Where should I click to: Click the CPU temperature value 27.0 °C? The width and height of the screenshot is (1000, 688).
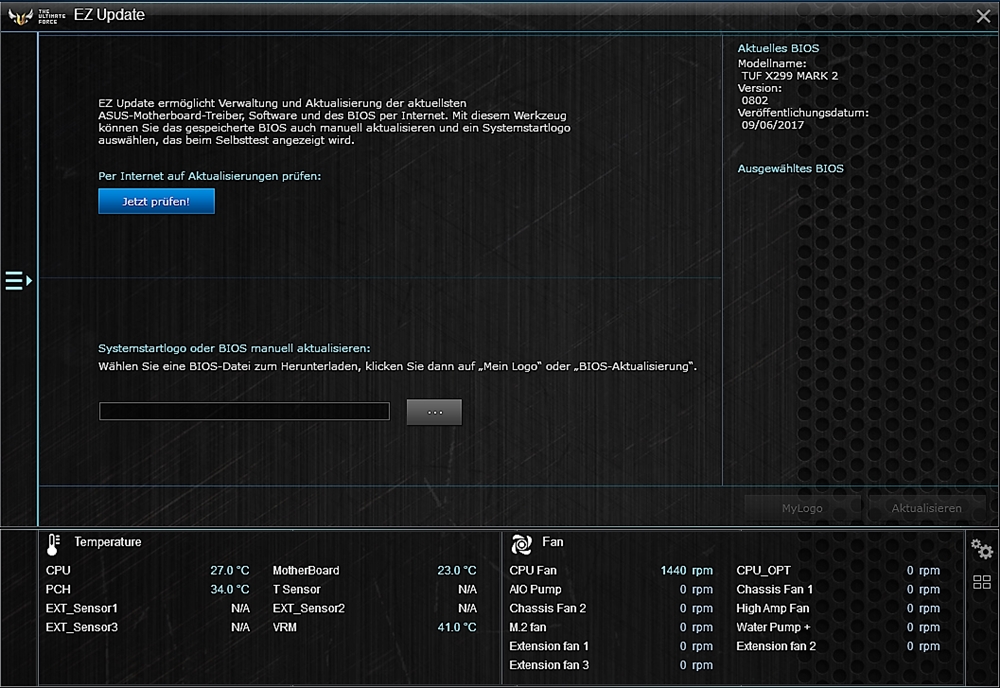(230, 571)
